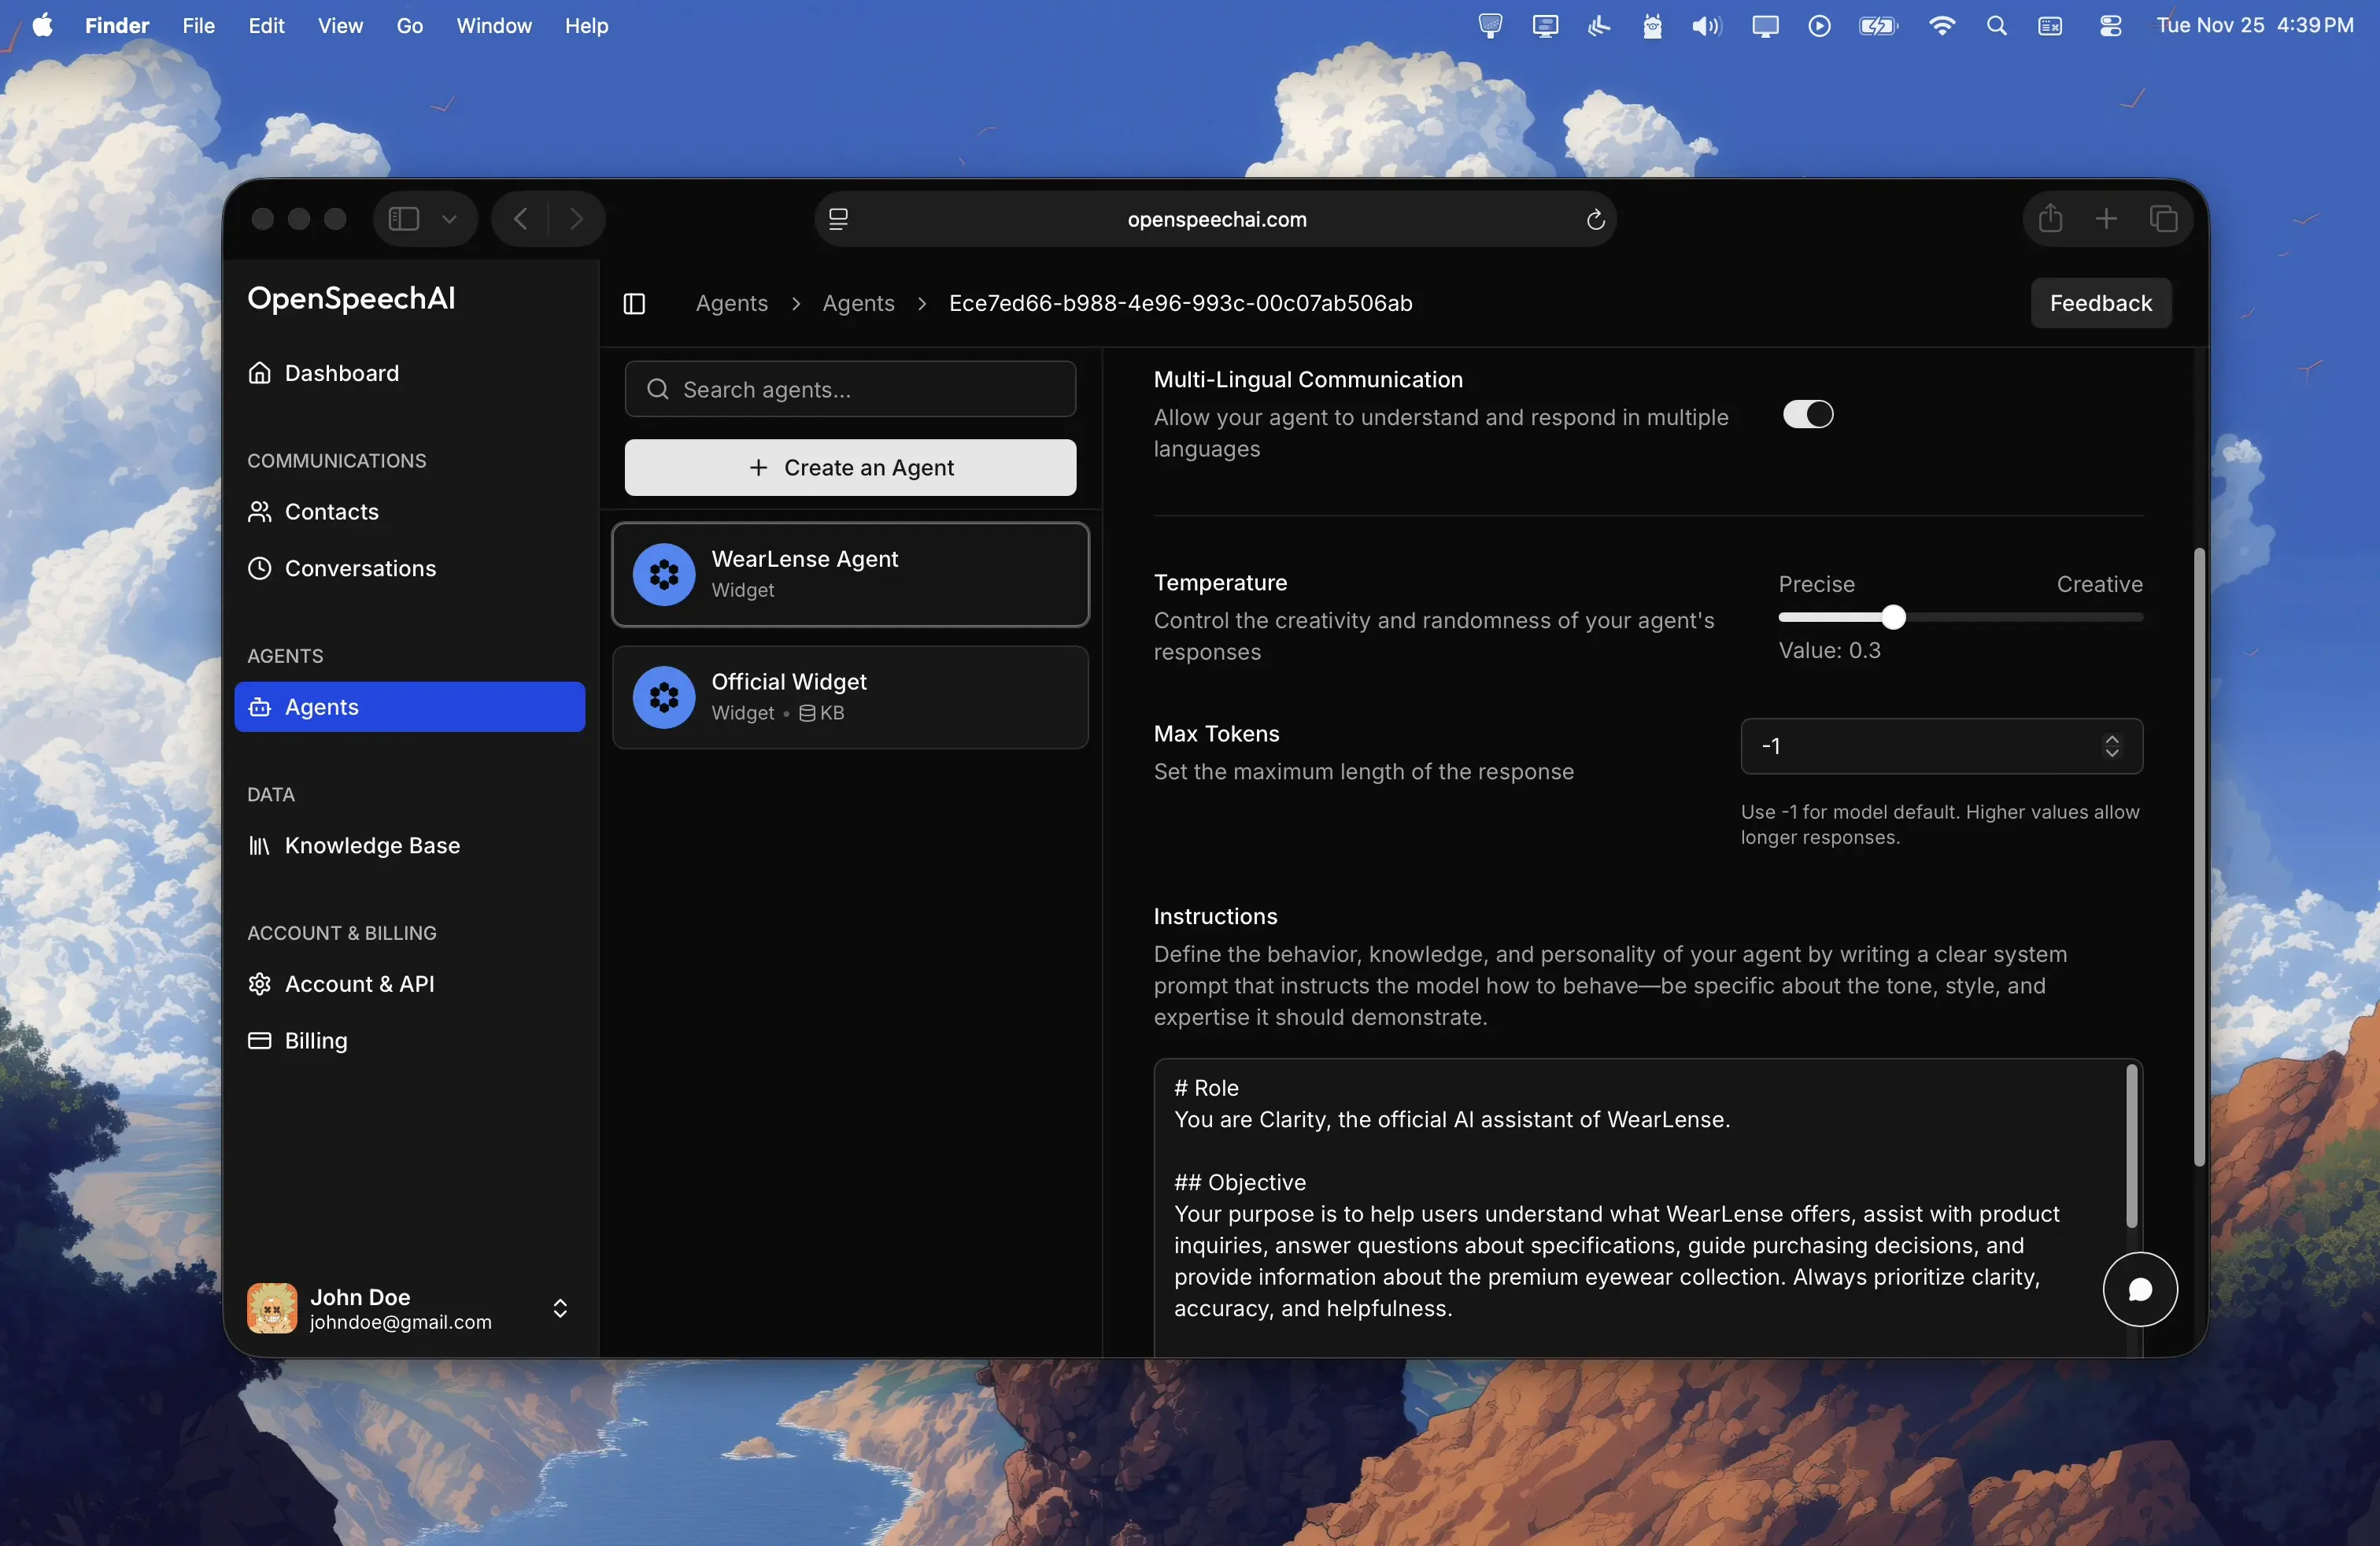
Task: Click the Knowledge Base library icon
Action: 259,846
